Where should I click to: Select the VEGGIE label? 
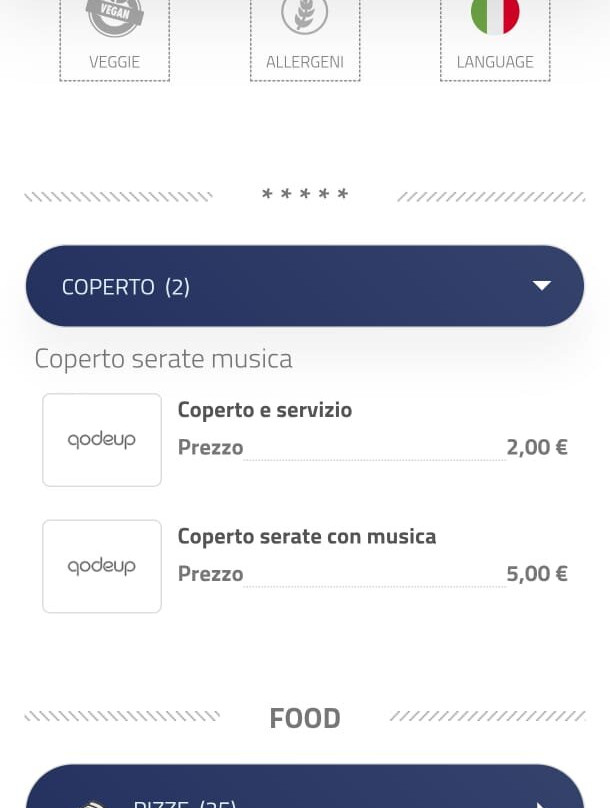pos(114,62)
